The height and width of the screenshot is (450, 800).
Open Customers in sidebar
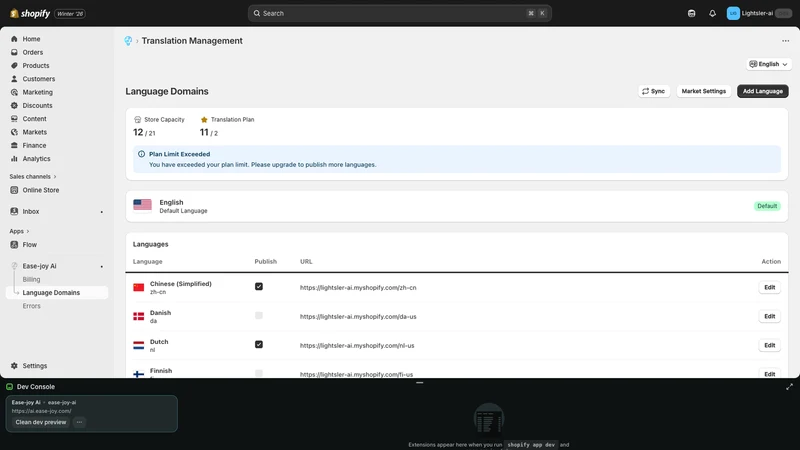pos(39,79)
